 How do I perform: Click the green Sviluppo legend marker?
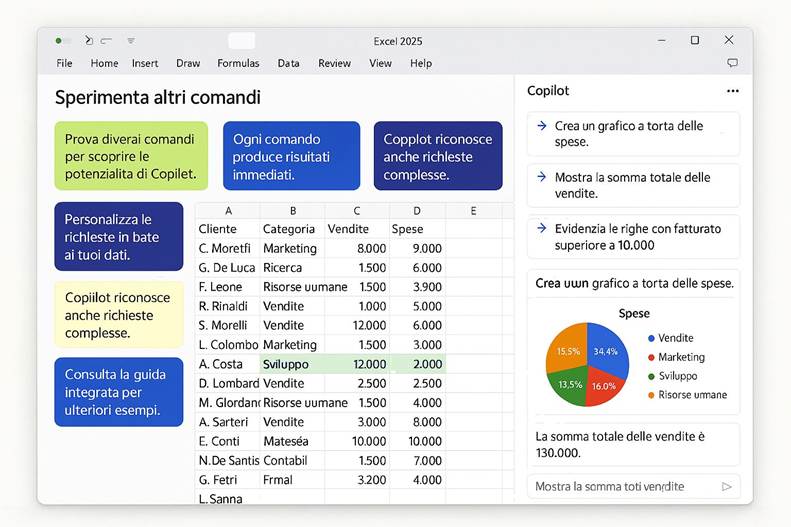[651, 376]
